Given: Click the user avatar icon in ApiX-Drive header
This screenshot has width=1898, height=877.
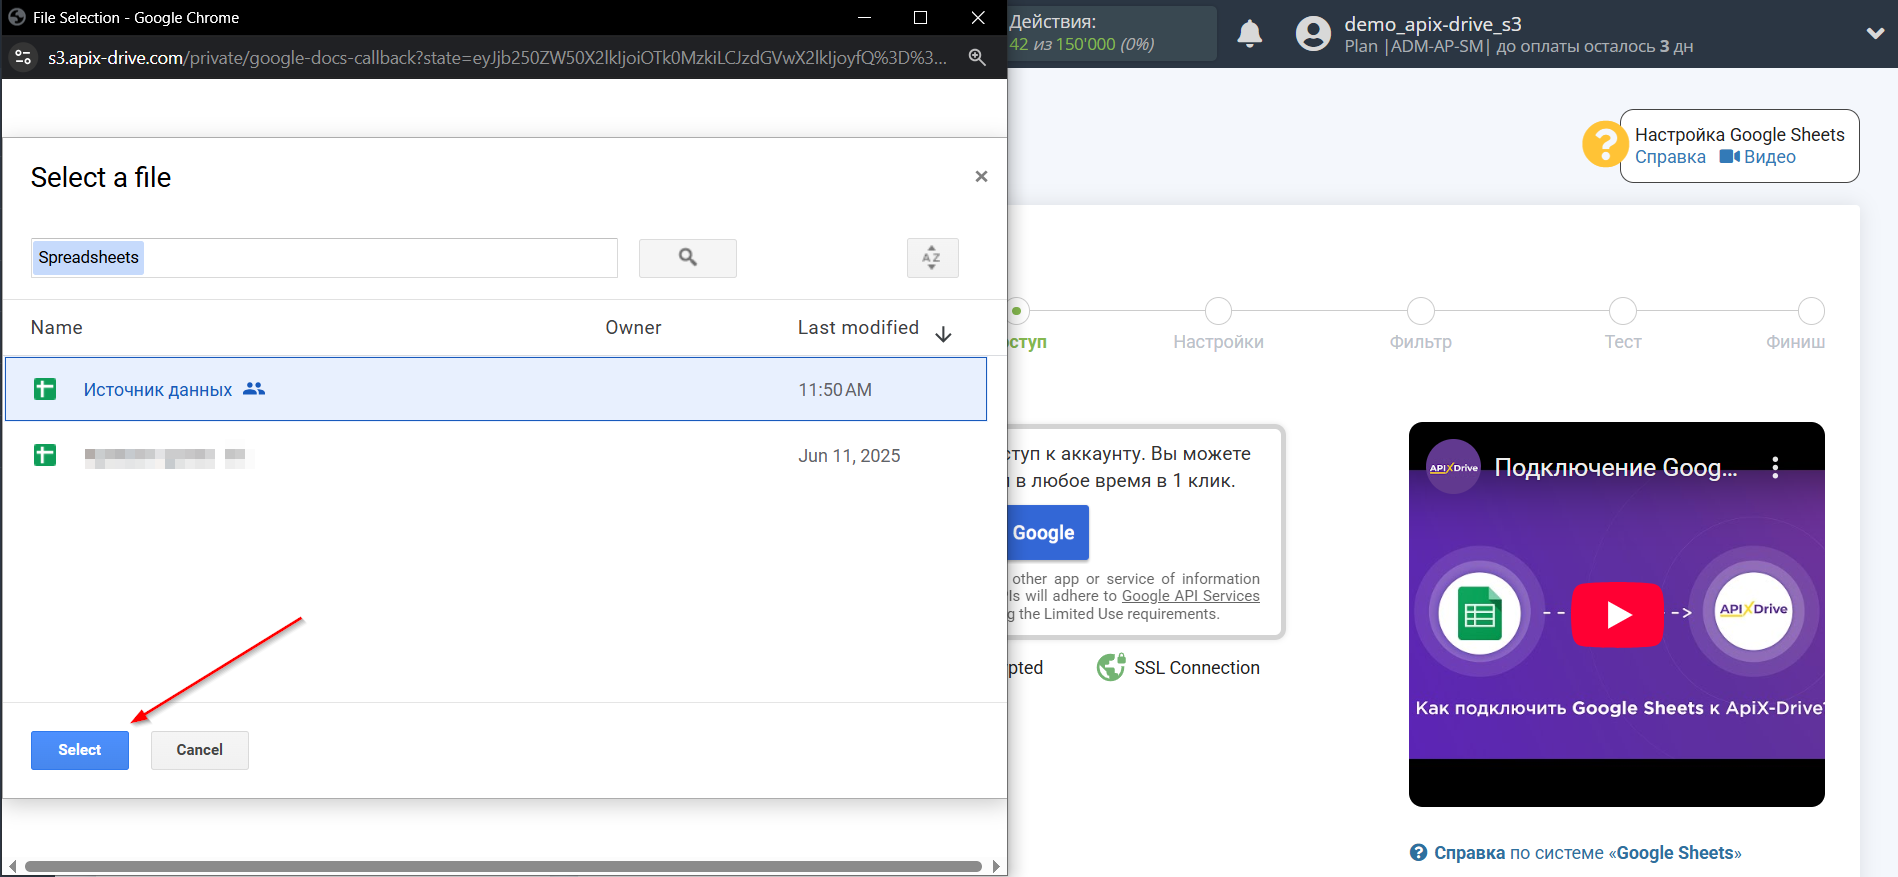Looking at the screenshot, I should click(1313, 34).
